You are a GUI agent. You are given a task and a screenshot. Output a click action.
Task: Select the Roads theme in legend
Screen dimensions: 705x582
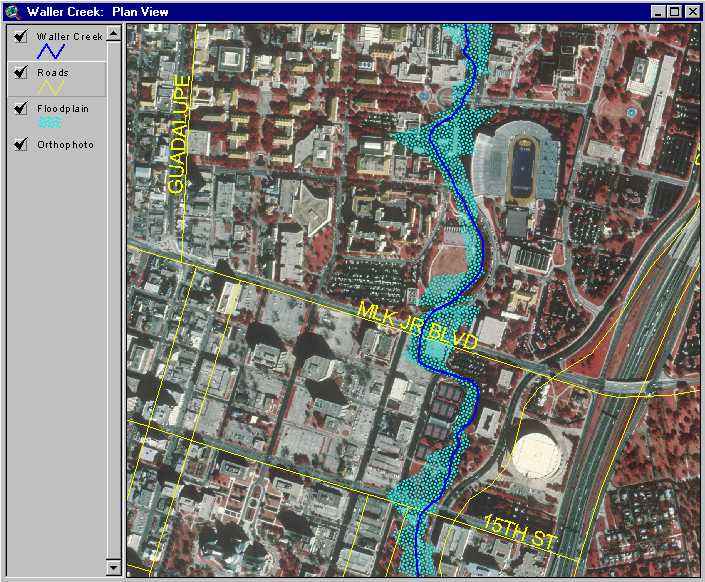53,73
